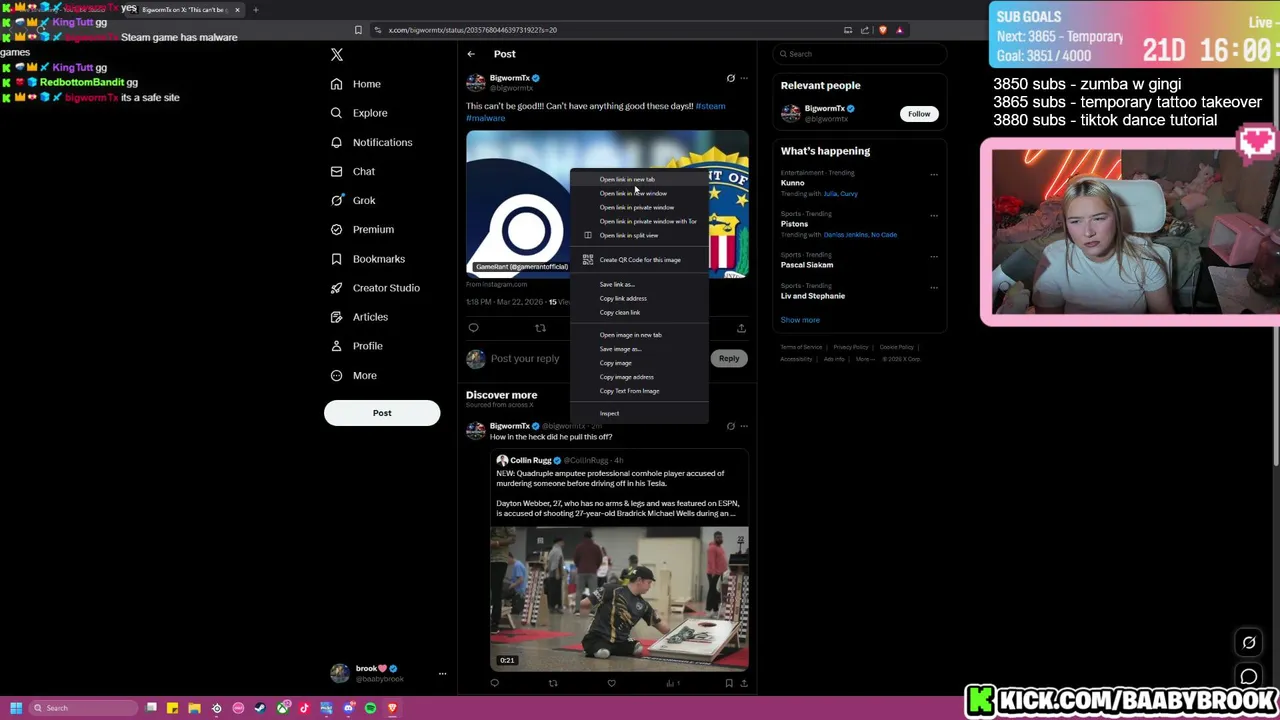The image size is (1280, 720).
Task: Open the Pascal Siakam trending topic
Action: 807,265
